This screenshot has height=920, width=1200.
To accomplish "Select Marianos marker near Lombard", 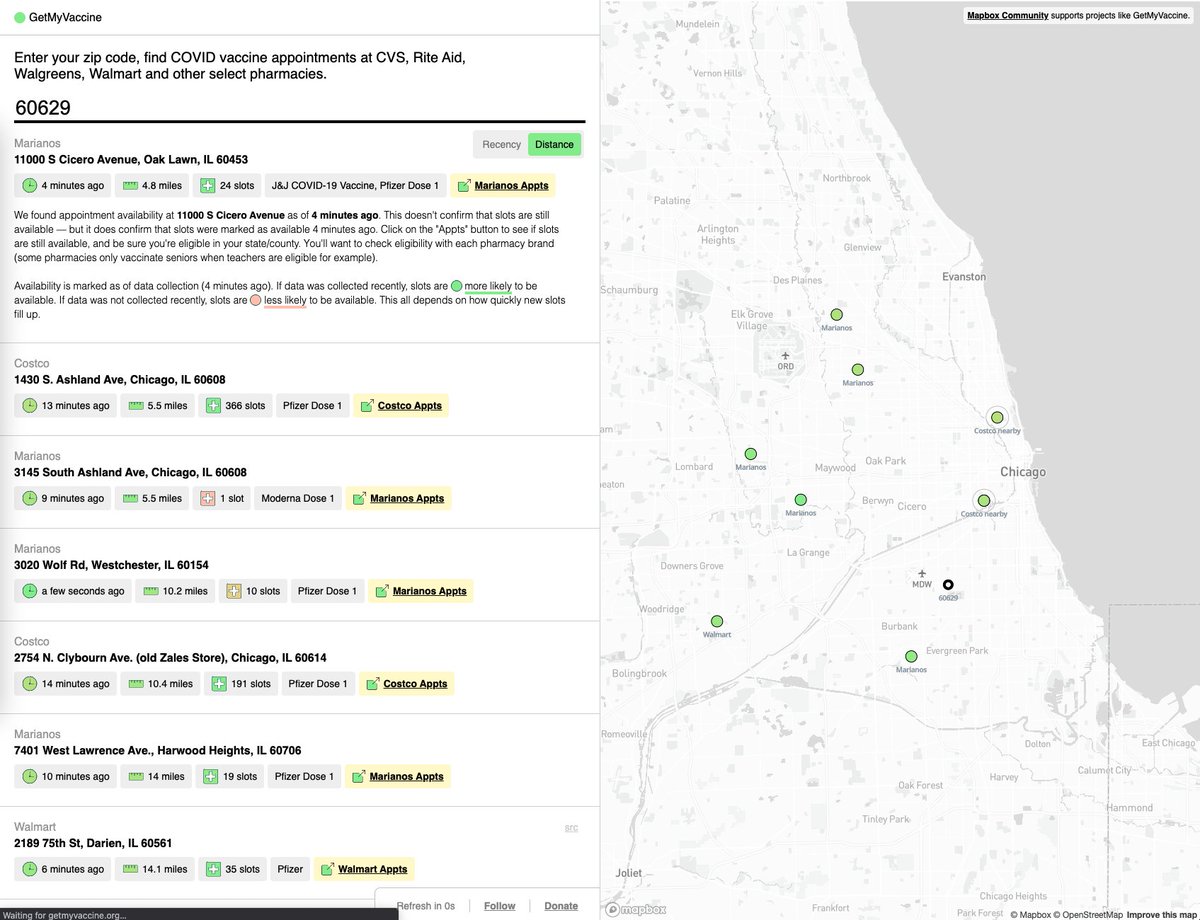I will point(750,453).
